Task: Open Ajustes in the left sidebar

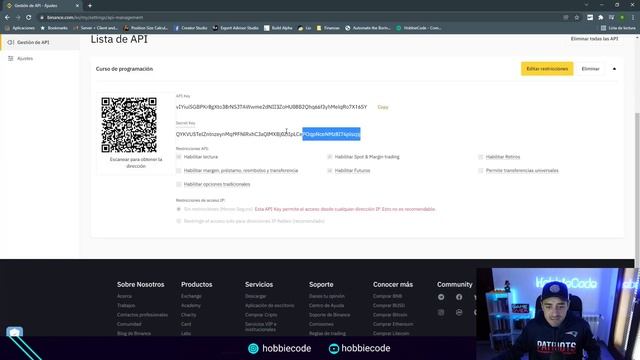Action: (24, 59)
